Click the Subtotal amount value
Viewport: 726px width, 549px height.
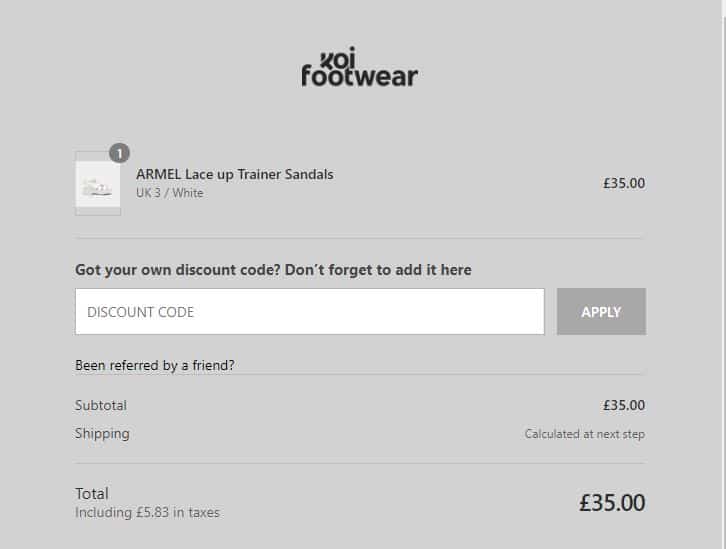click(x=623, y=405)
